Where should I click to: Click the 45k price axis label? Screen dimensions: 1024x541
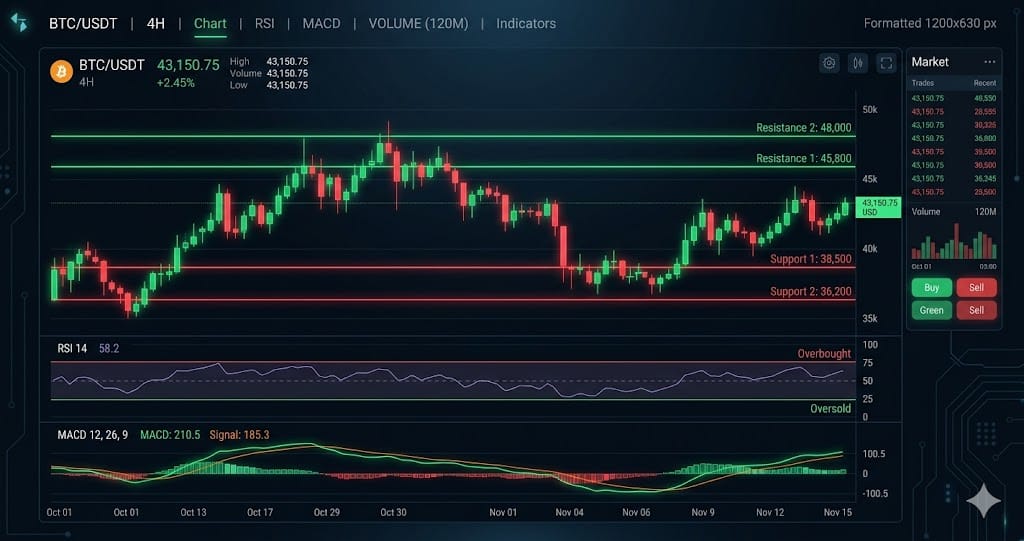870,179
